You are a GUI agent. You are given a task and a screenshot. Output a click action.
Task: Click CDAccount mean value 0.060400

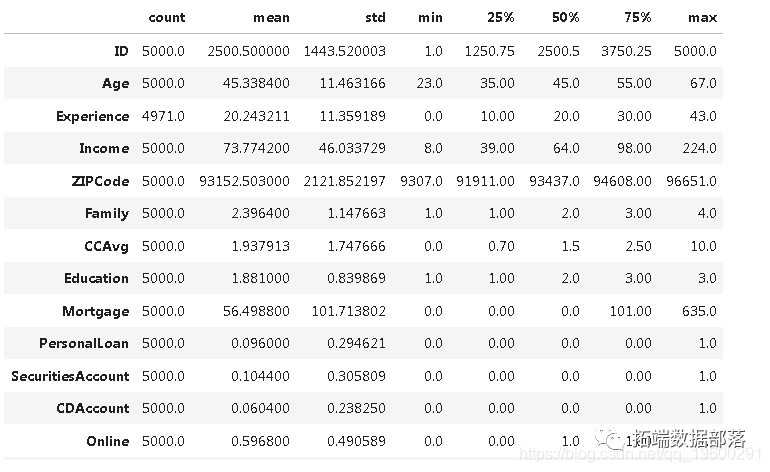(x=260, y=408)
